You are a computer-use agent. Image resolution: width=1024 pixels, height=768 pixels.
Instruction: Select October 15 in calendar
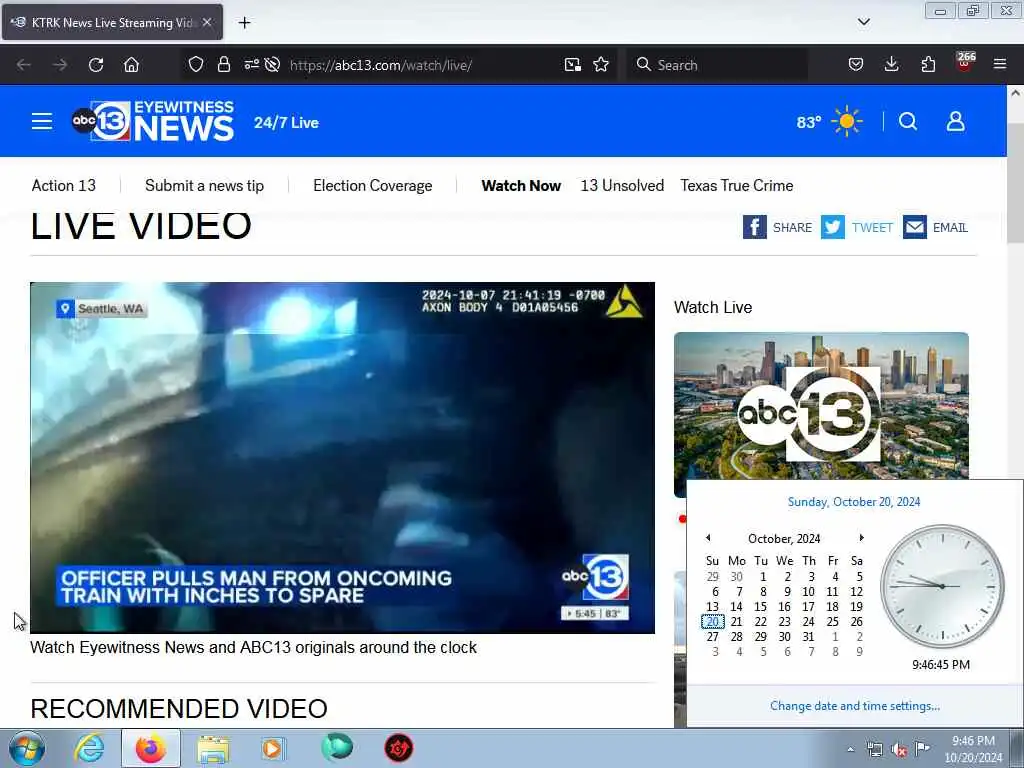click(760, 607)
